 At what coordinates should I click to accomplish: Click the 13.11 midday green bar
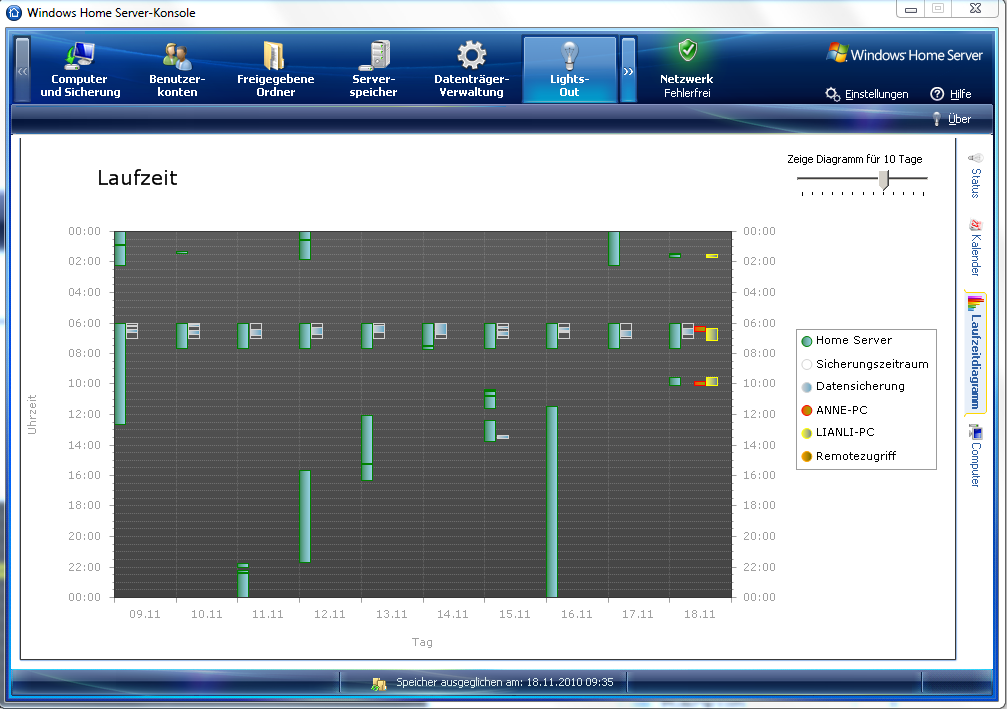[x=367, y=448]
